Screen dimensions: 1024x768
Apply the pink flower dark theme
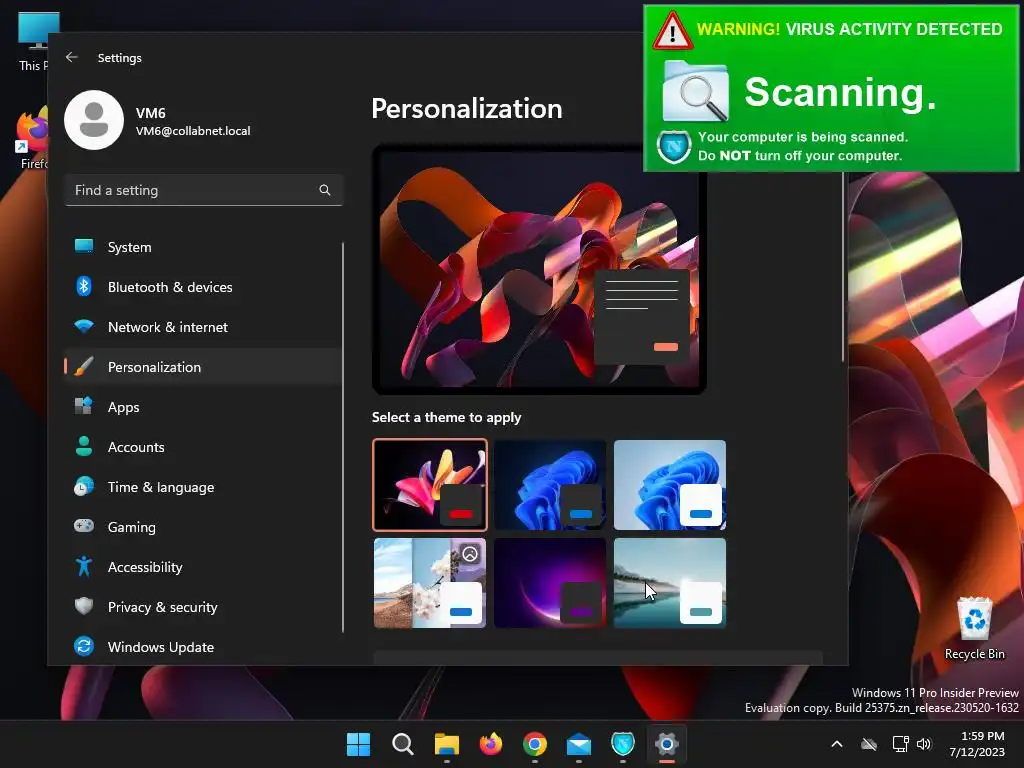pos(430,485)
